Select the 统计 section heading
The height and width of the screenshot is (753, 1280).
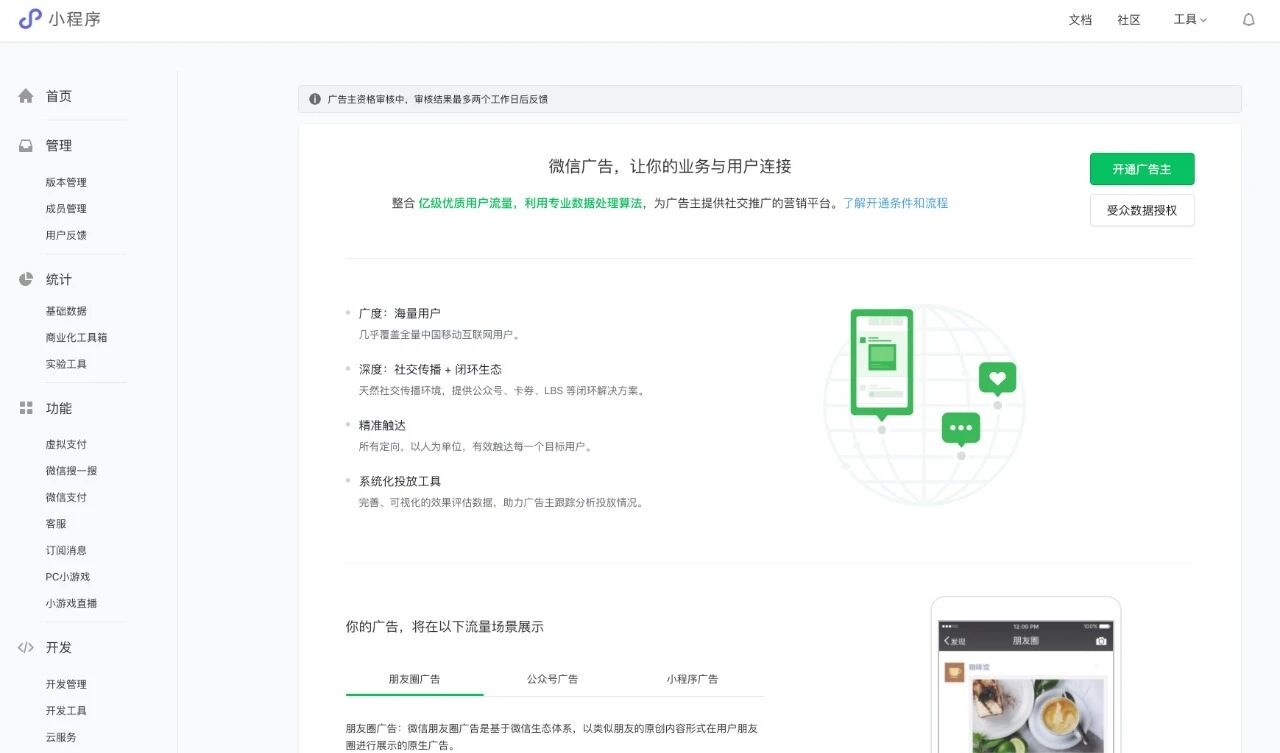(59, 279)
